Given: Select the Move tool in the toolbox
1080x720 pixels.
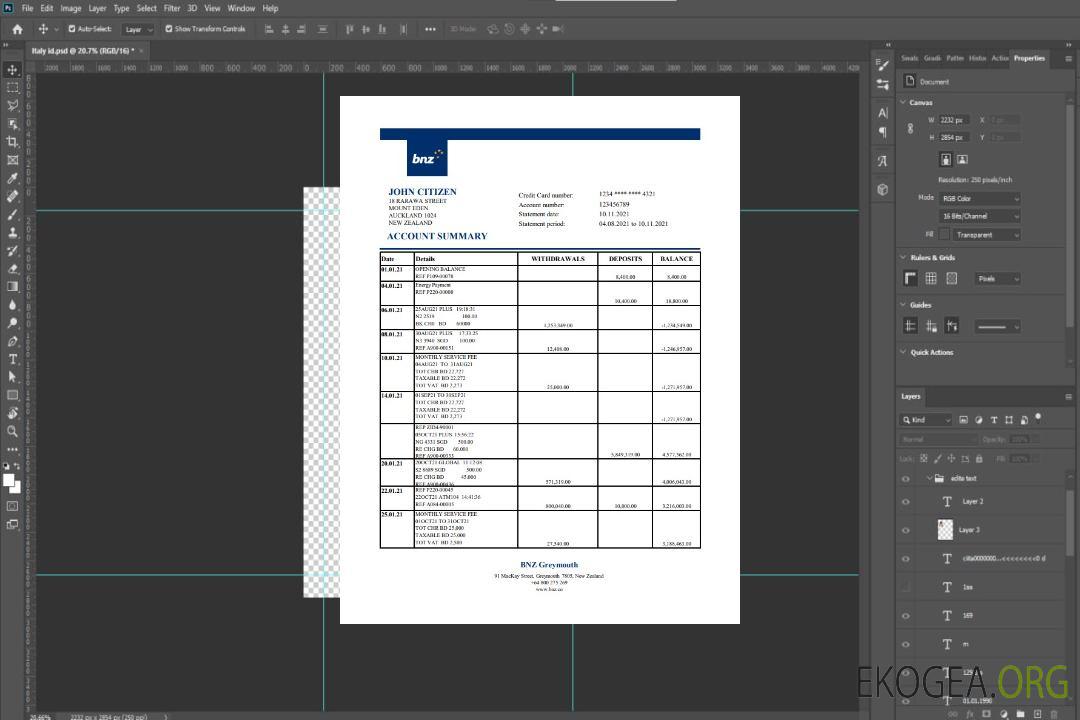Looking at the screenshot, I should click(12, 70).
